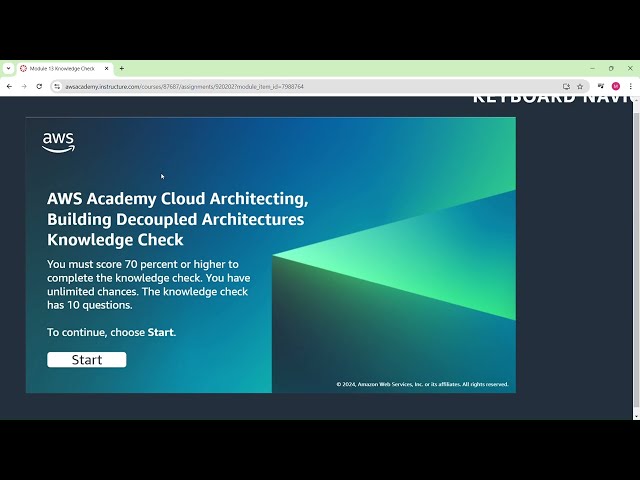Start the knowledge check with the Start button
Image resolution: width=640 pixels, height=480 pixels.
tap(87, 360)
